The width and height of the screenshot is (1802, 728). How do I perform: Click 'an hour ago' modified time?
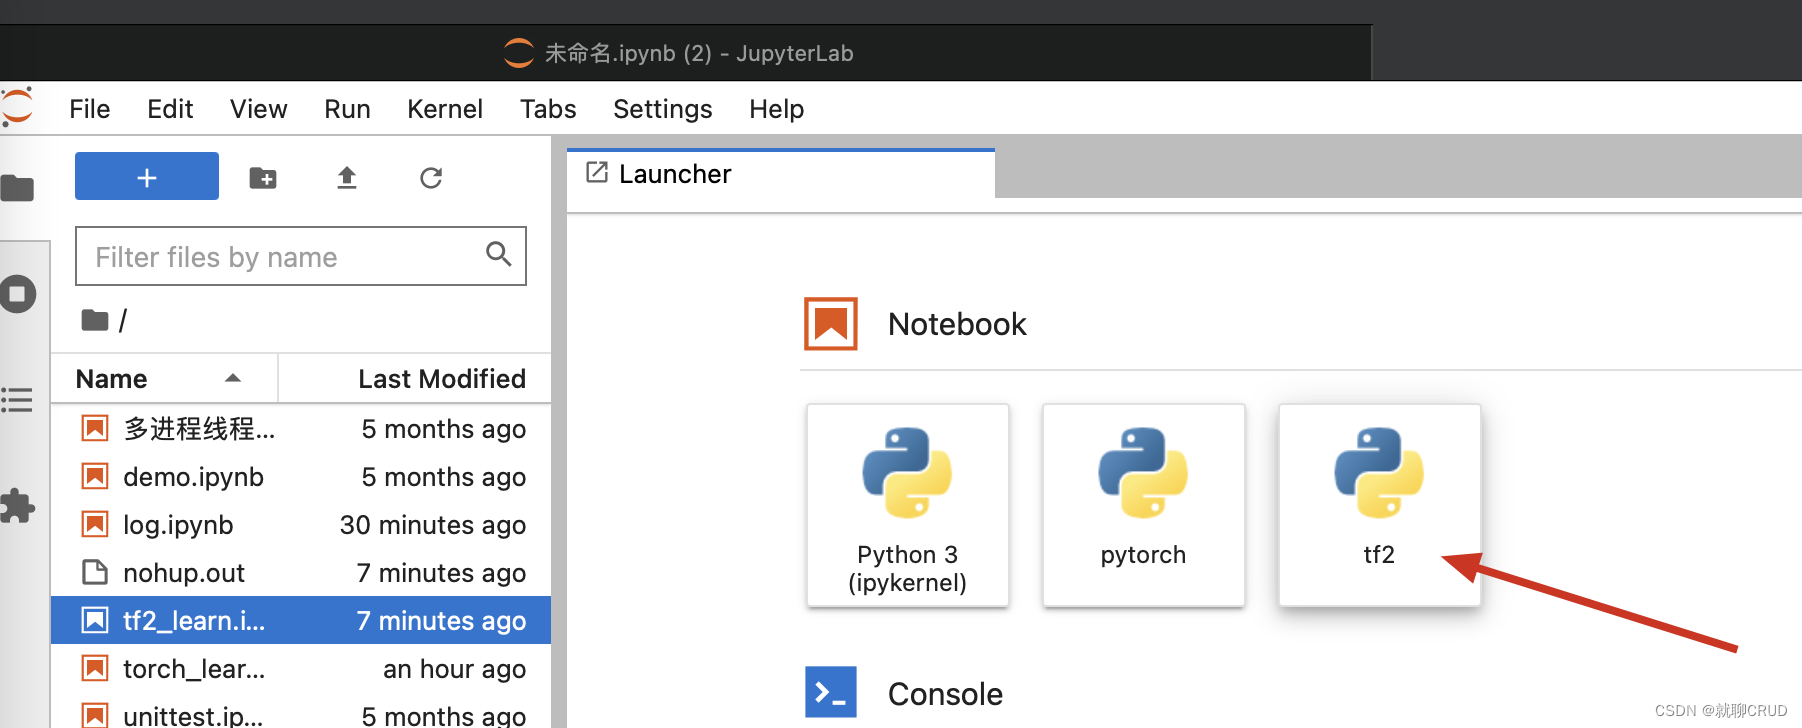(x=455, y=669)
